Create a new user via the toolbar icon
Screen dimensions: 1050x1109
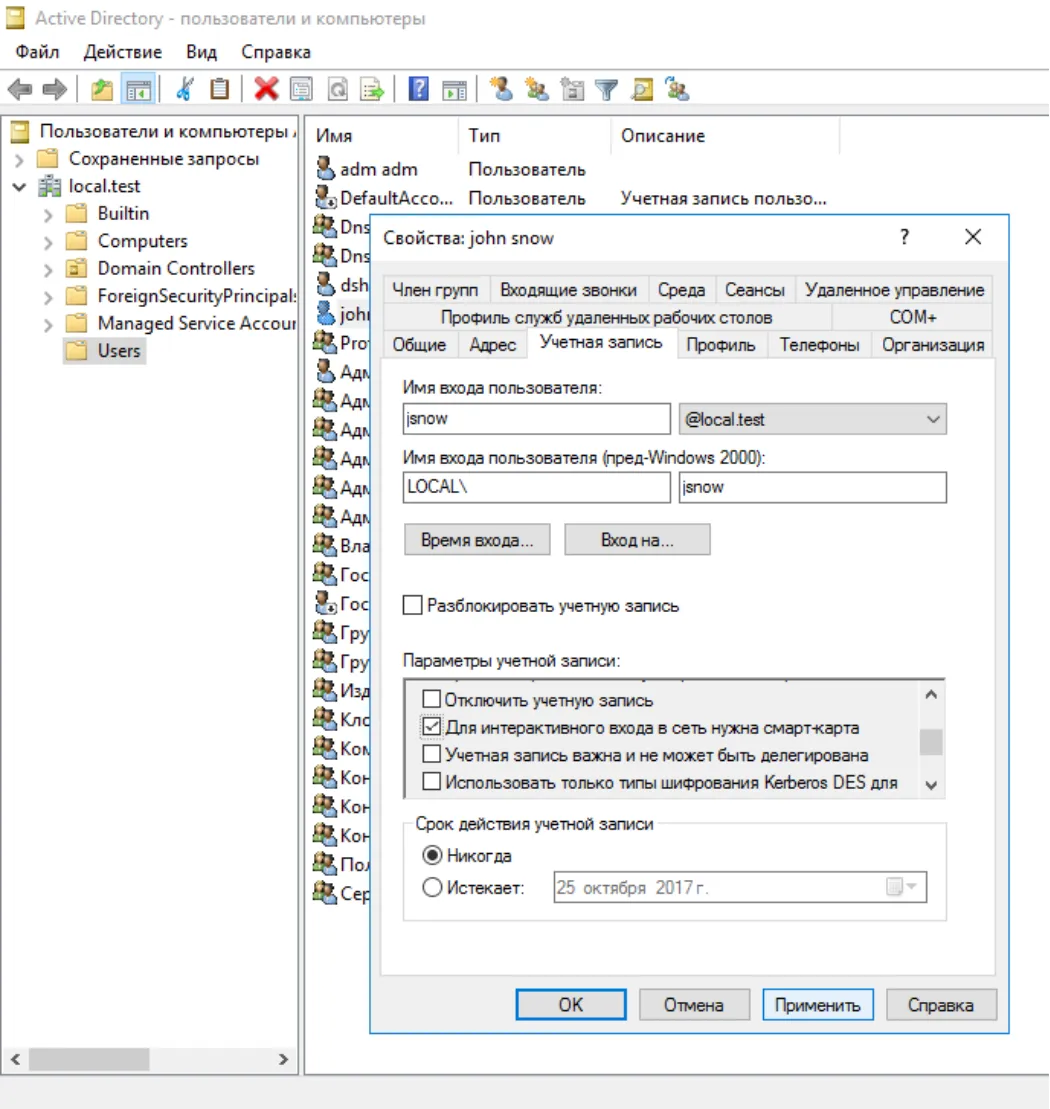(501, 90)
